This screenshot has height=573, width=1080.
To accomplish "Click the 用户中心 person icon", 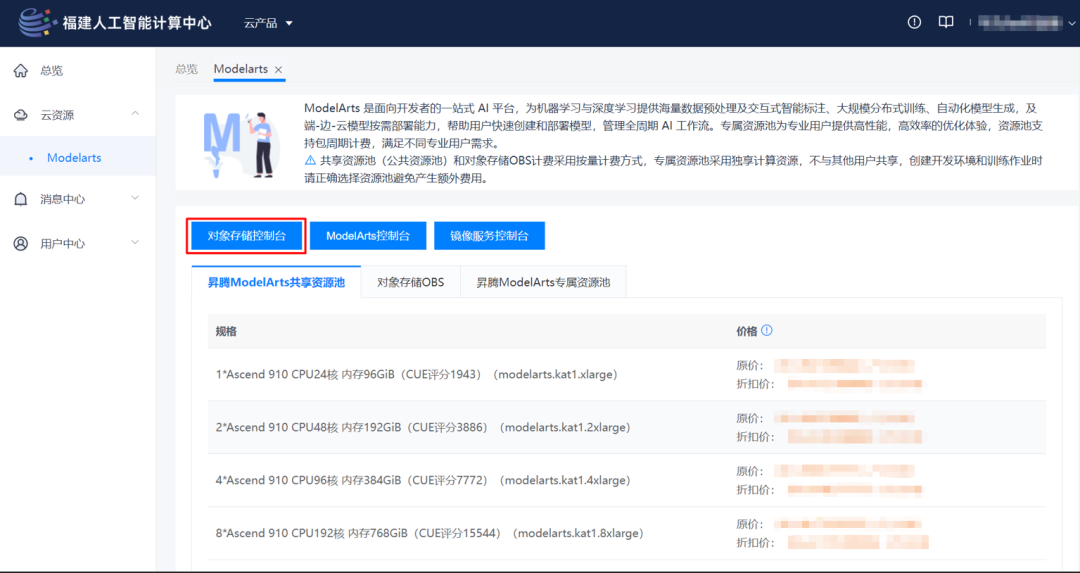I will 21,243.
